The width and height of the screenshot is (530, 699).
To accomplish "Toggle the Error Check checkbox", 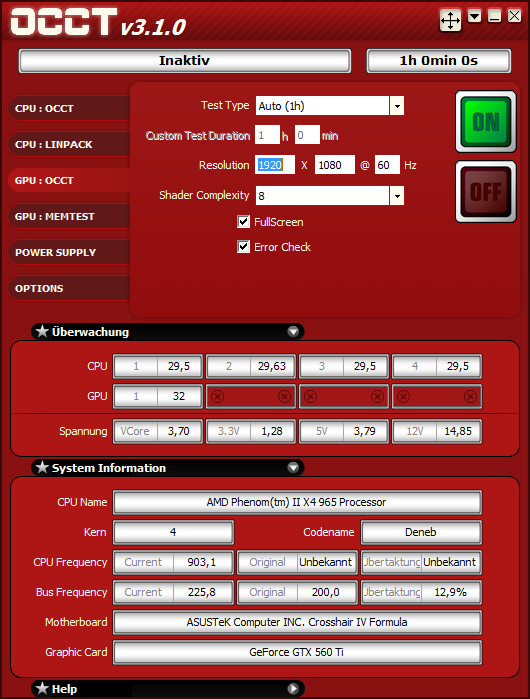I will click(x=243, y=247).
